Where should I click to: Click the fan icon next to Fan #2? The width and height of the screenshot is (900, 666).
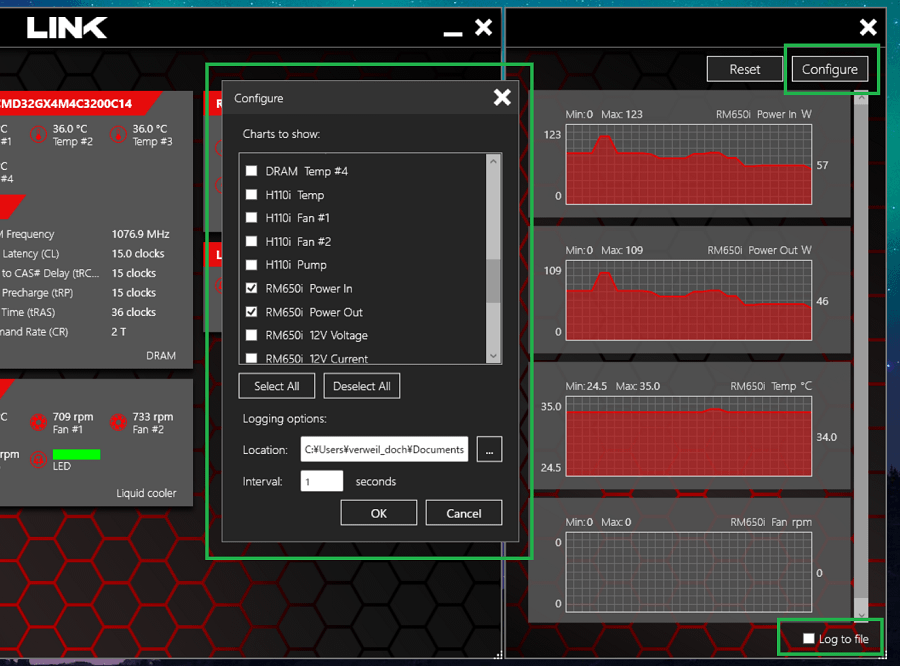[x=118, y=423]
